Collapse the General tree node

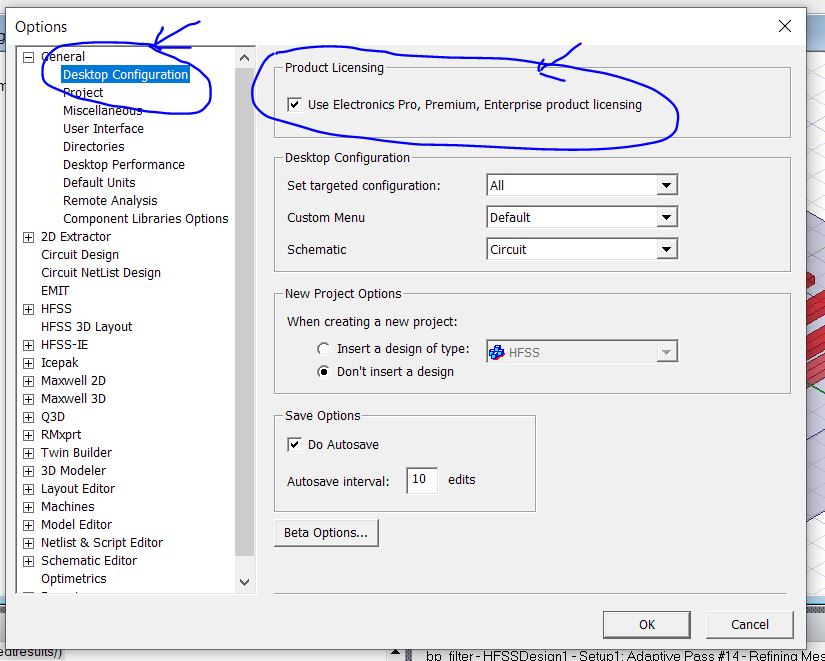click(28, 57)
